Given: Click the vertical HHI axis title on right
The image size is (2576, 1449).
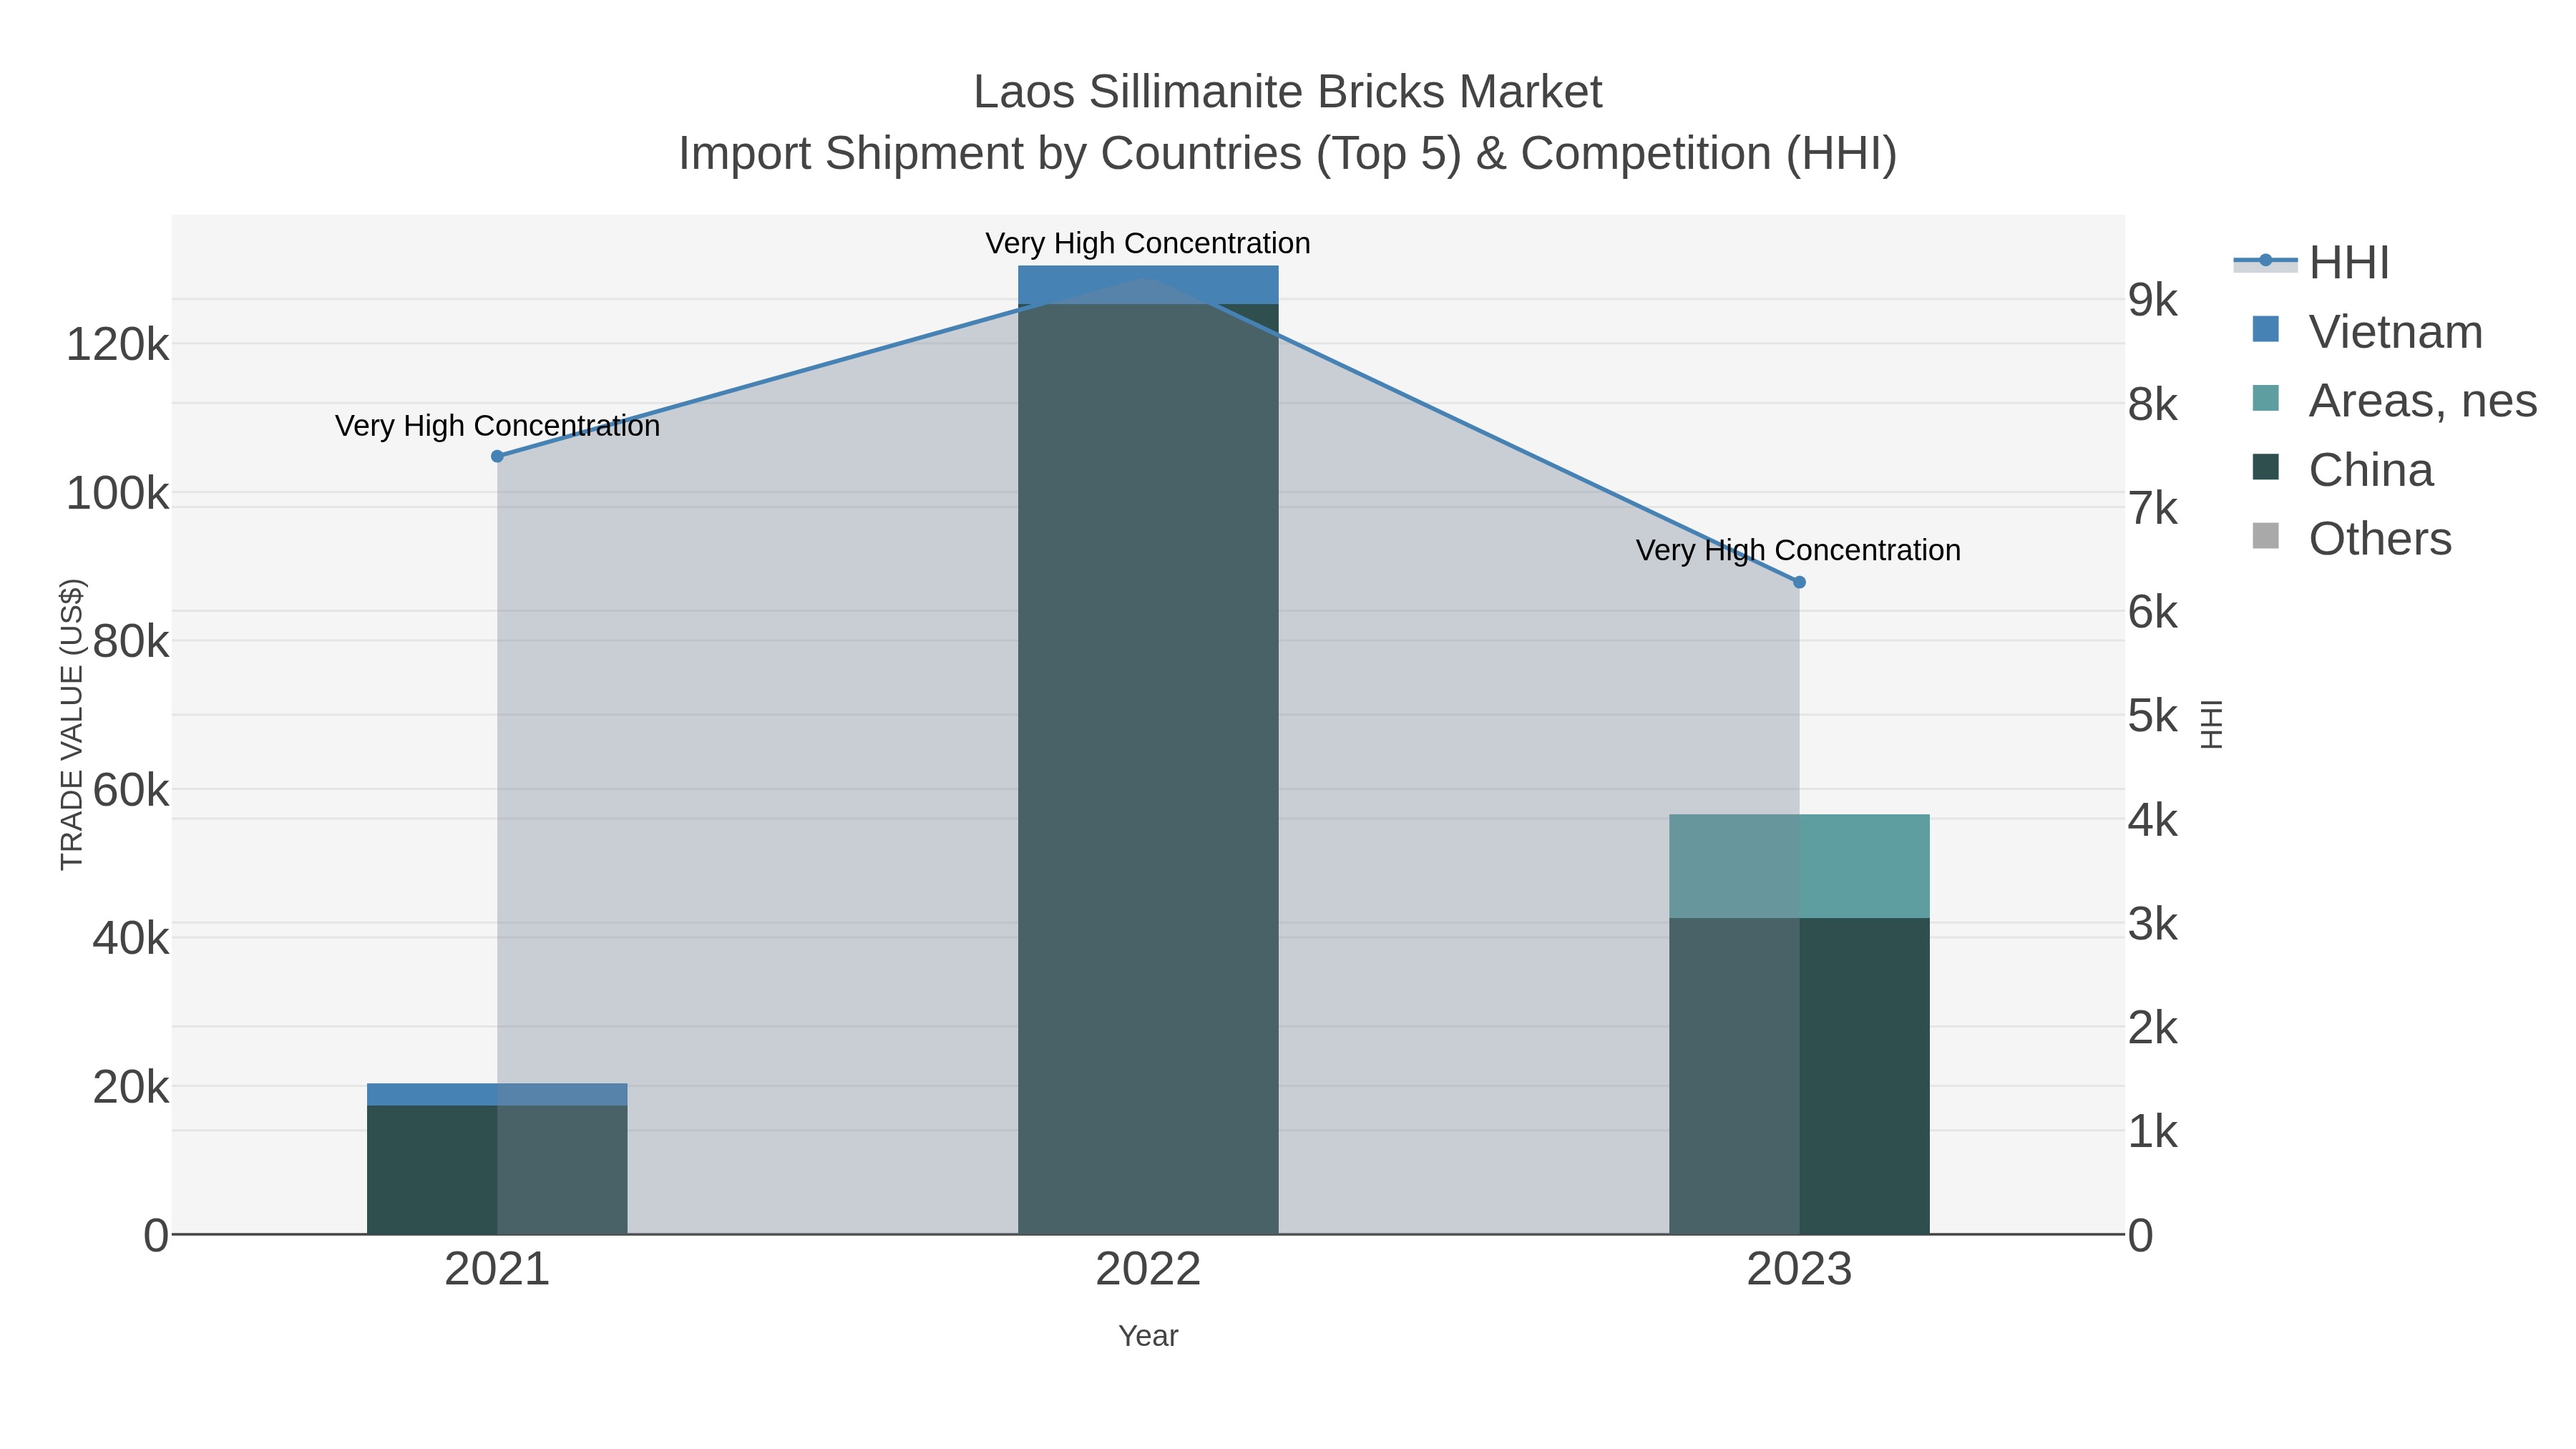Looking at the screenshot, I should (x=2212, y=724).
